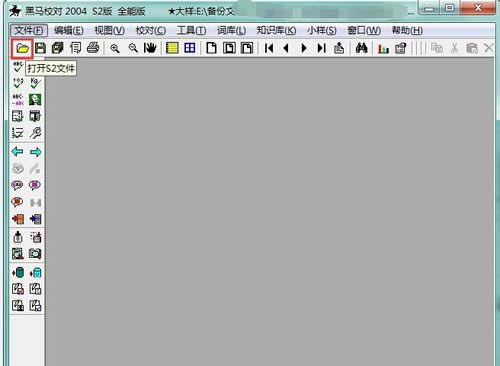Click the greyed-out paste icon
Image resolution: width=500 pixels, height=366 pixels.
[472, 48]
